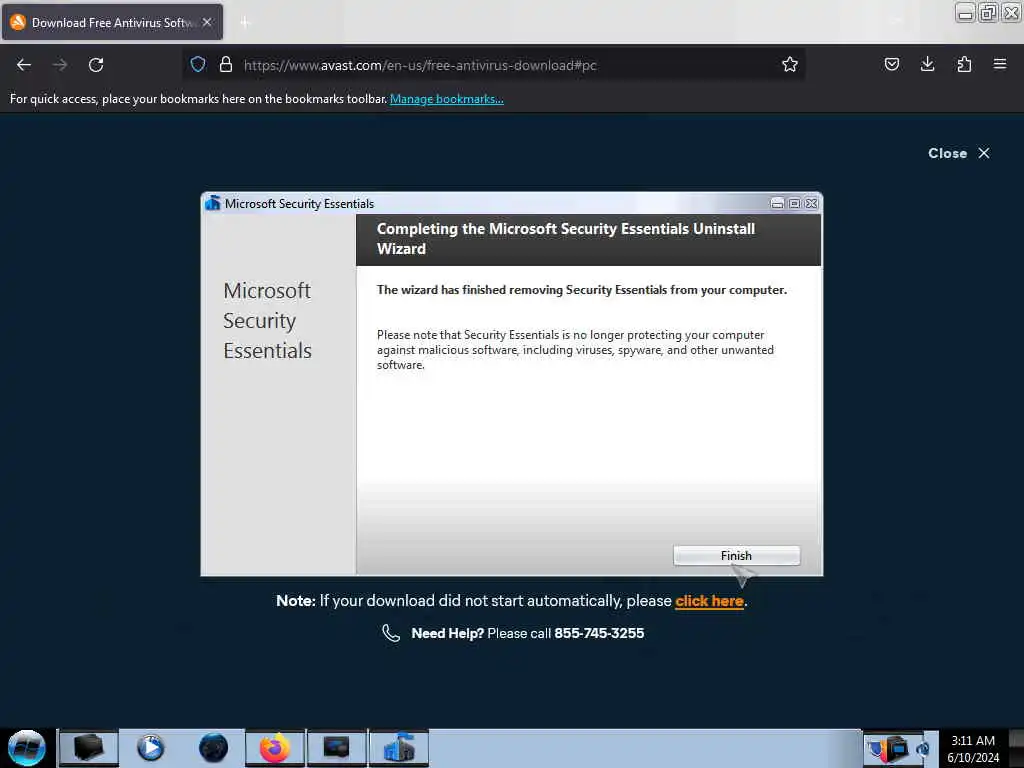This screenshot has width=1024, height=768.
Task: Click the Security Essentials title bar icon
Action: coord(212,203)
